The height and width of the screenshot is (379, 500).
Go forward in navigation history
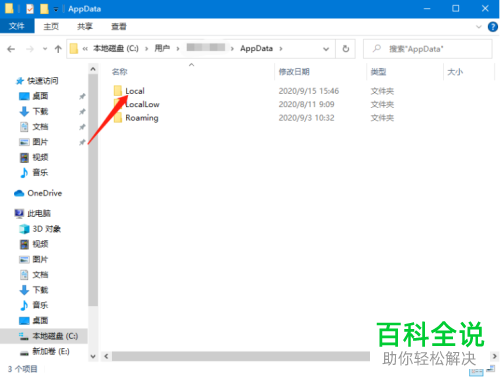pyautogui.click(x=30, y=49)
